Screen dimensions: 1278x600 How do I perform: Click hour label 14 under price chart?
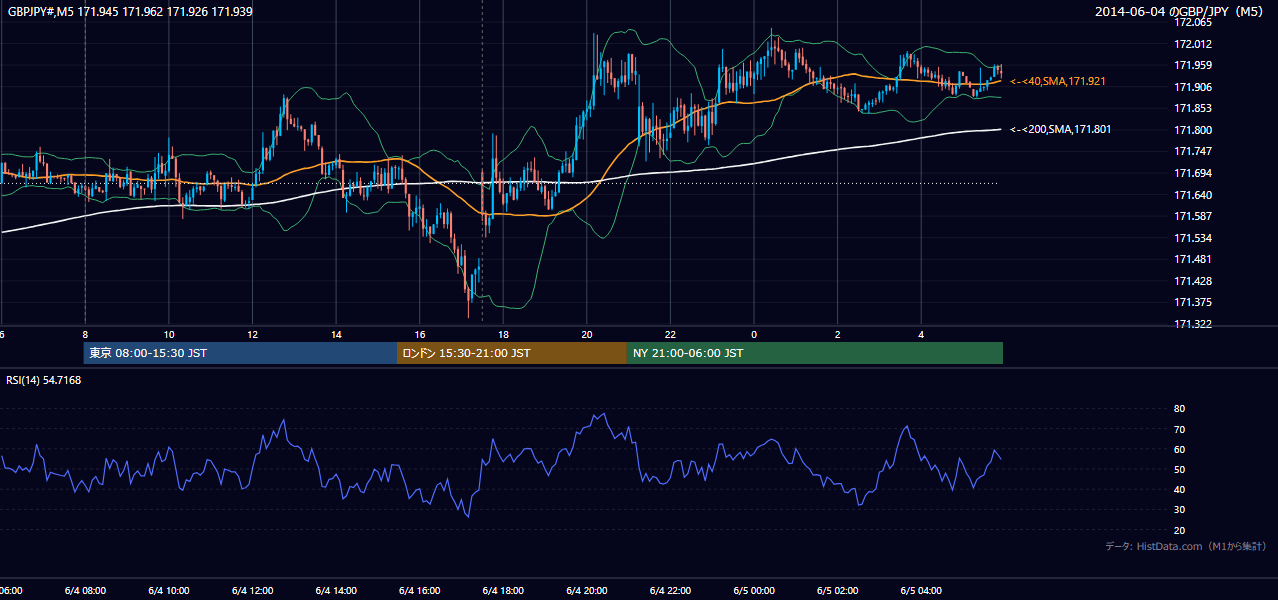pyautogui.click(x=336, y=334)
